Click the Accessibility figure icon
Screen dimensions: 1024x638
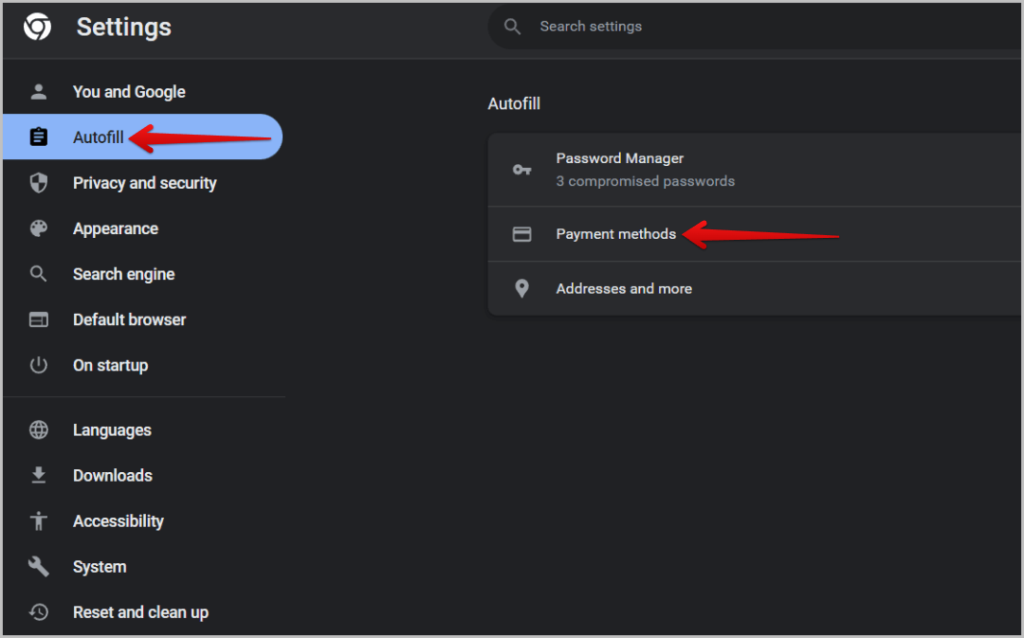tap(39, 520)
